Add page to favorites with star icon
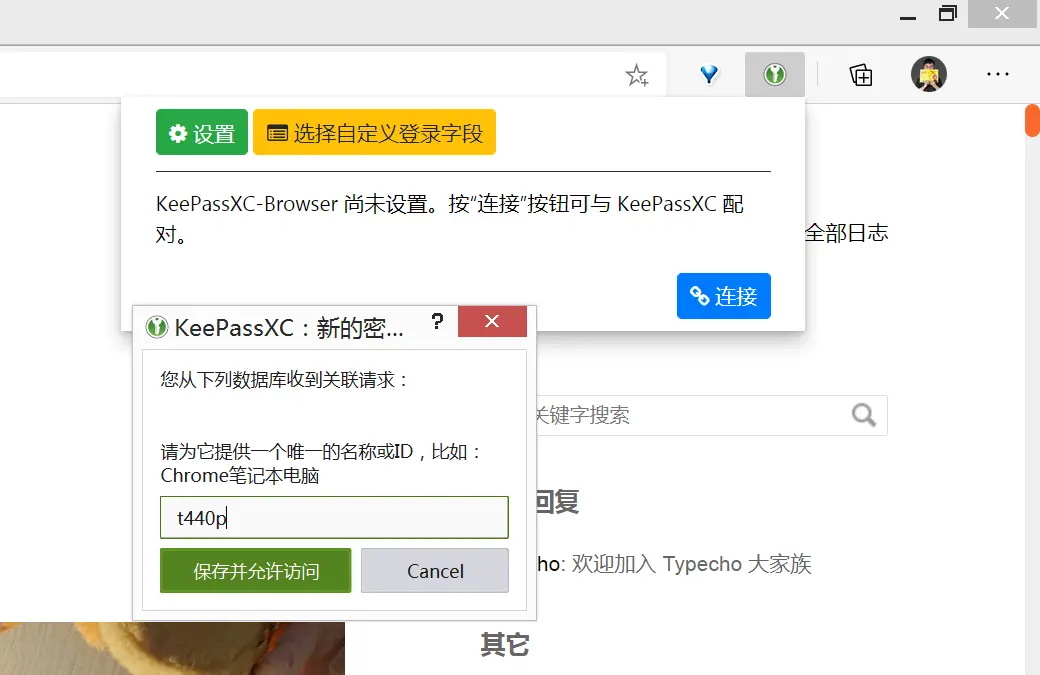The image size is (1040, 675). (637, 76)
